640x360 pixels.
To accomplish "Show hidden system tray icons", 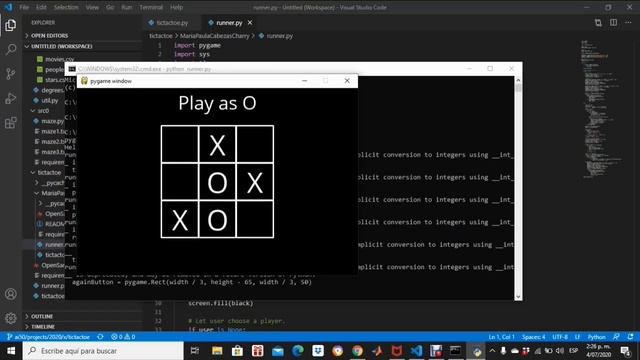I will pos(492,351).
